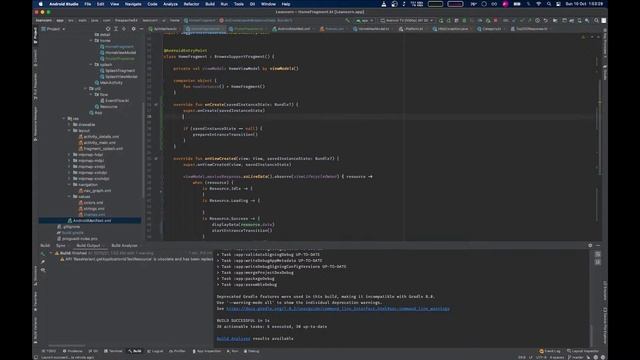Open the Build menu in menu bar

click(210, 4)
